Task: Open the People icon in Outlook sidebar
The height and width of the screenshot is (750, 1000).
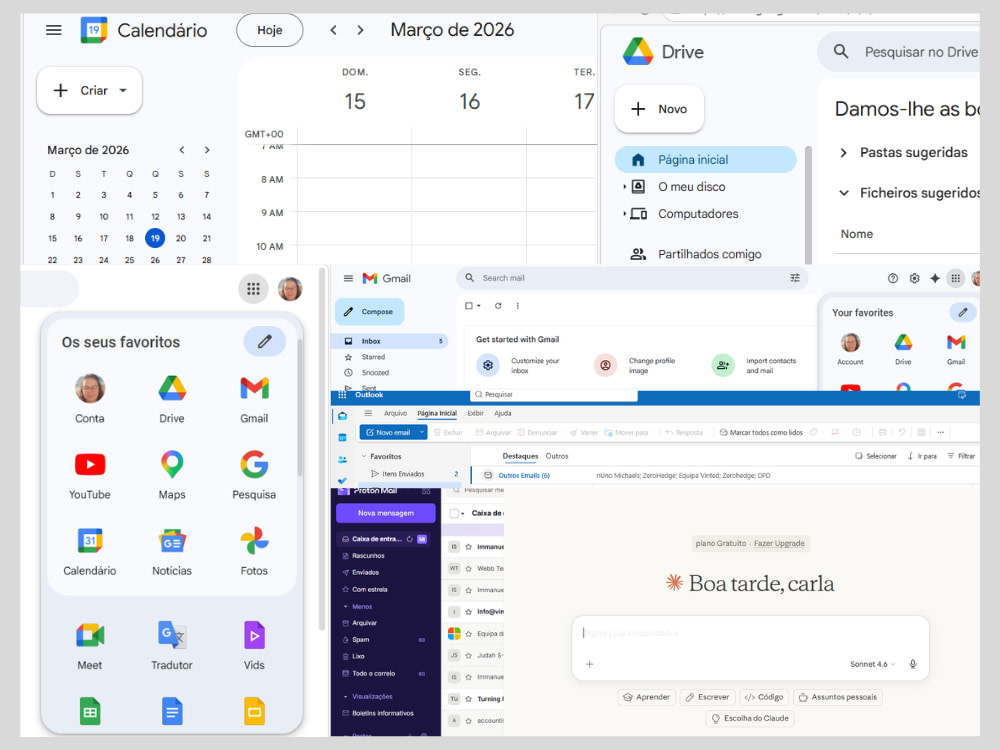Action: pos(342,459)
